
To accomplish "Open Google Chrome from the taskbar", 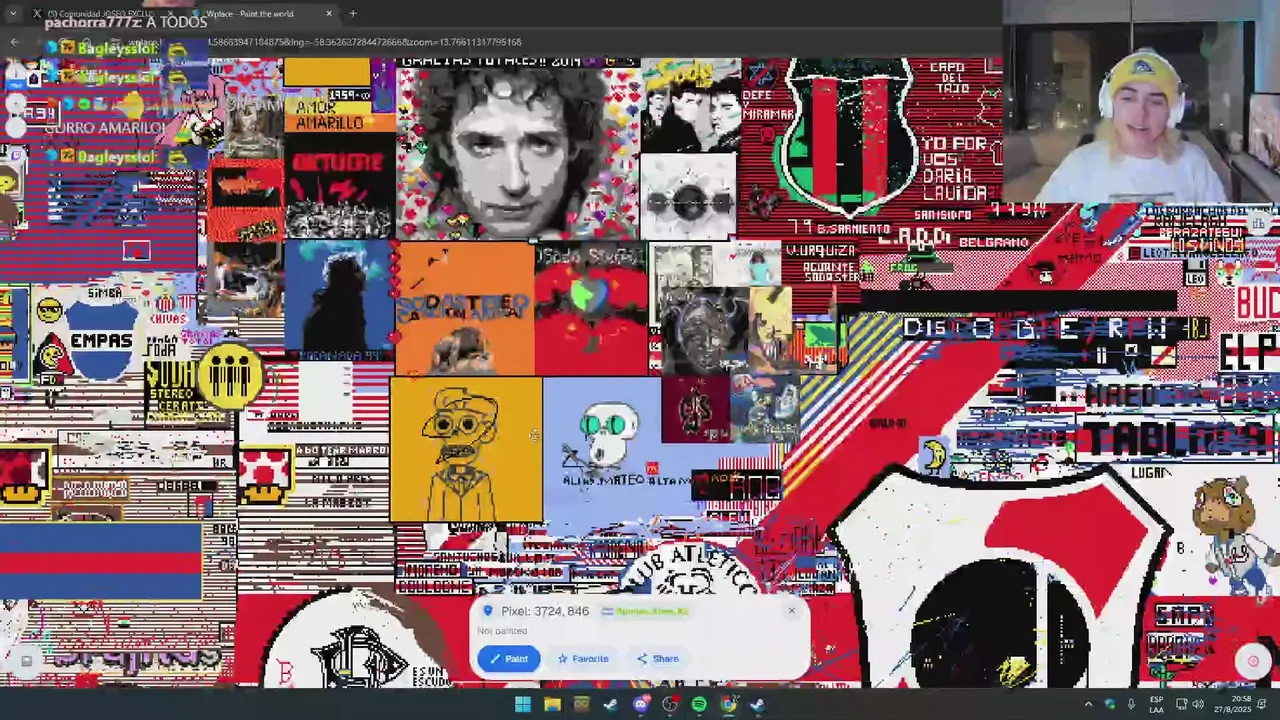I will [729, 704].
